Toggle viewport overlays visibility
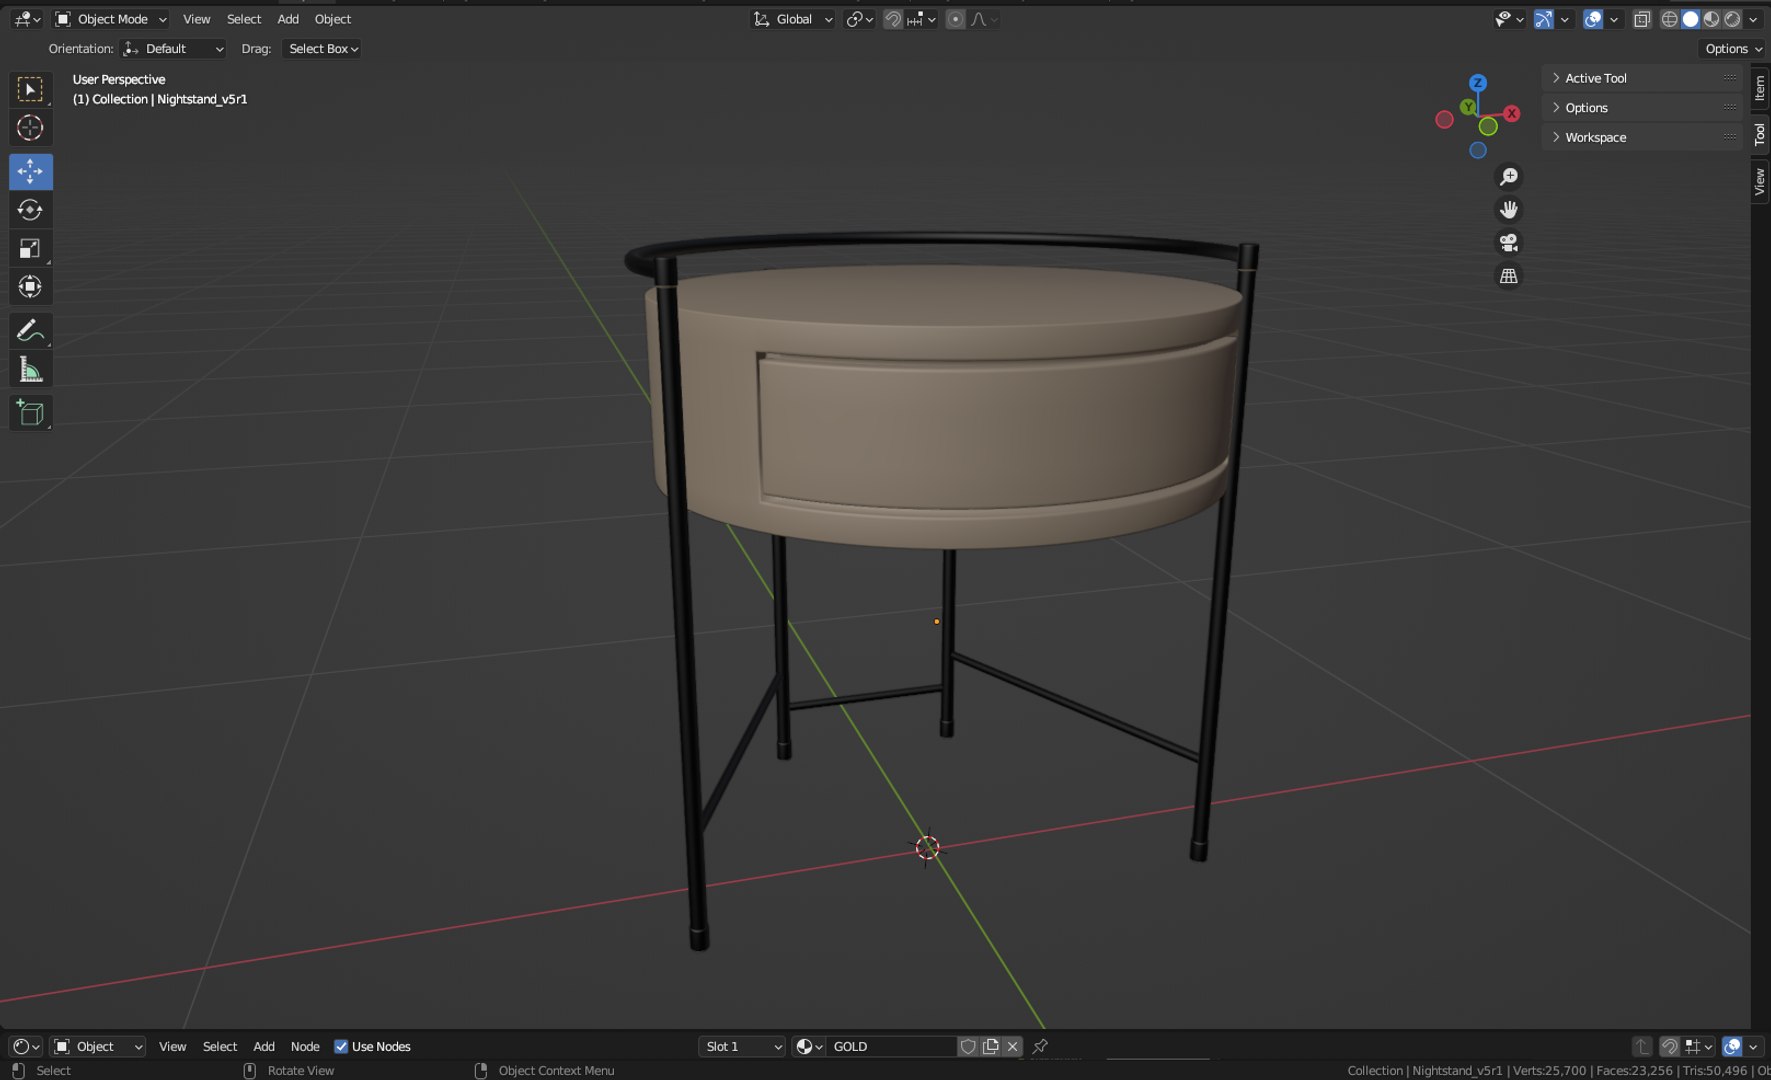1771x1080 pixels. [1594, 19]
